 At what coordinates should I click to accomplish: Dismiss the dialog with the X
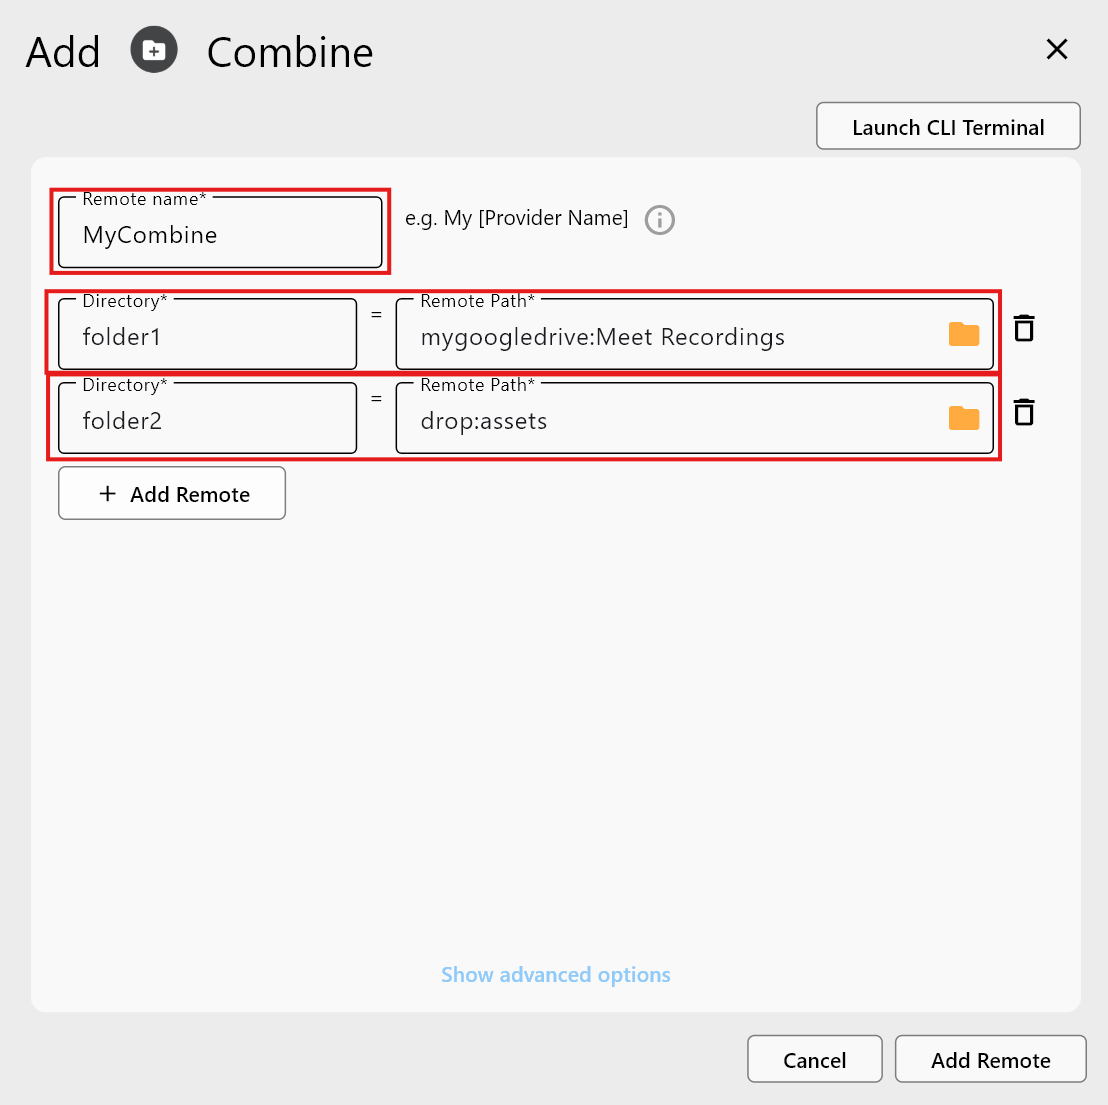pyautogui.click(x=1057, y=49)
